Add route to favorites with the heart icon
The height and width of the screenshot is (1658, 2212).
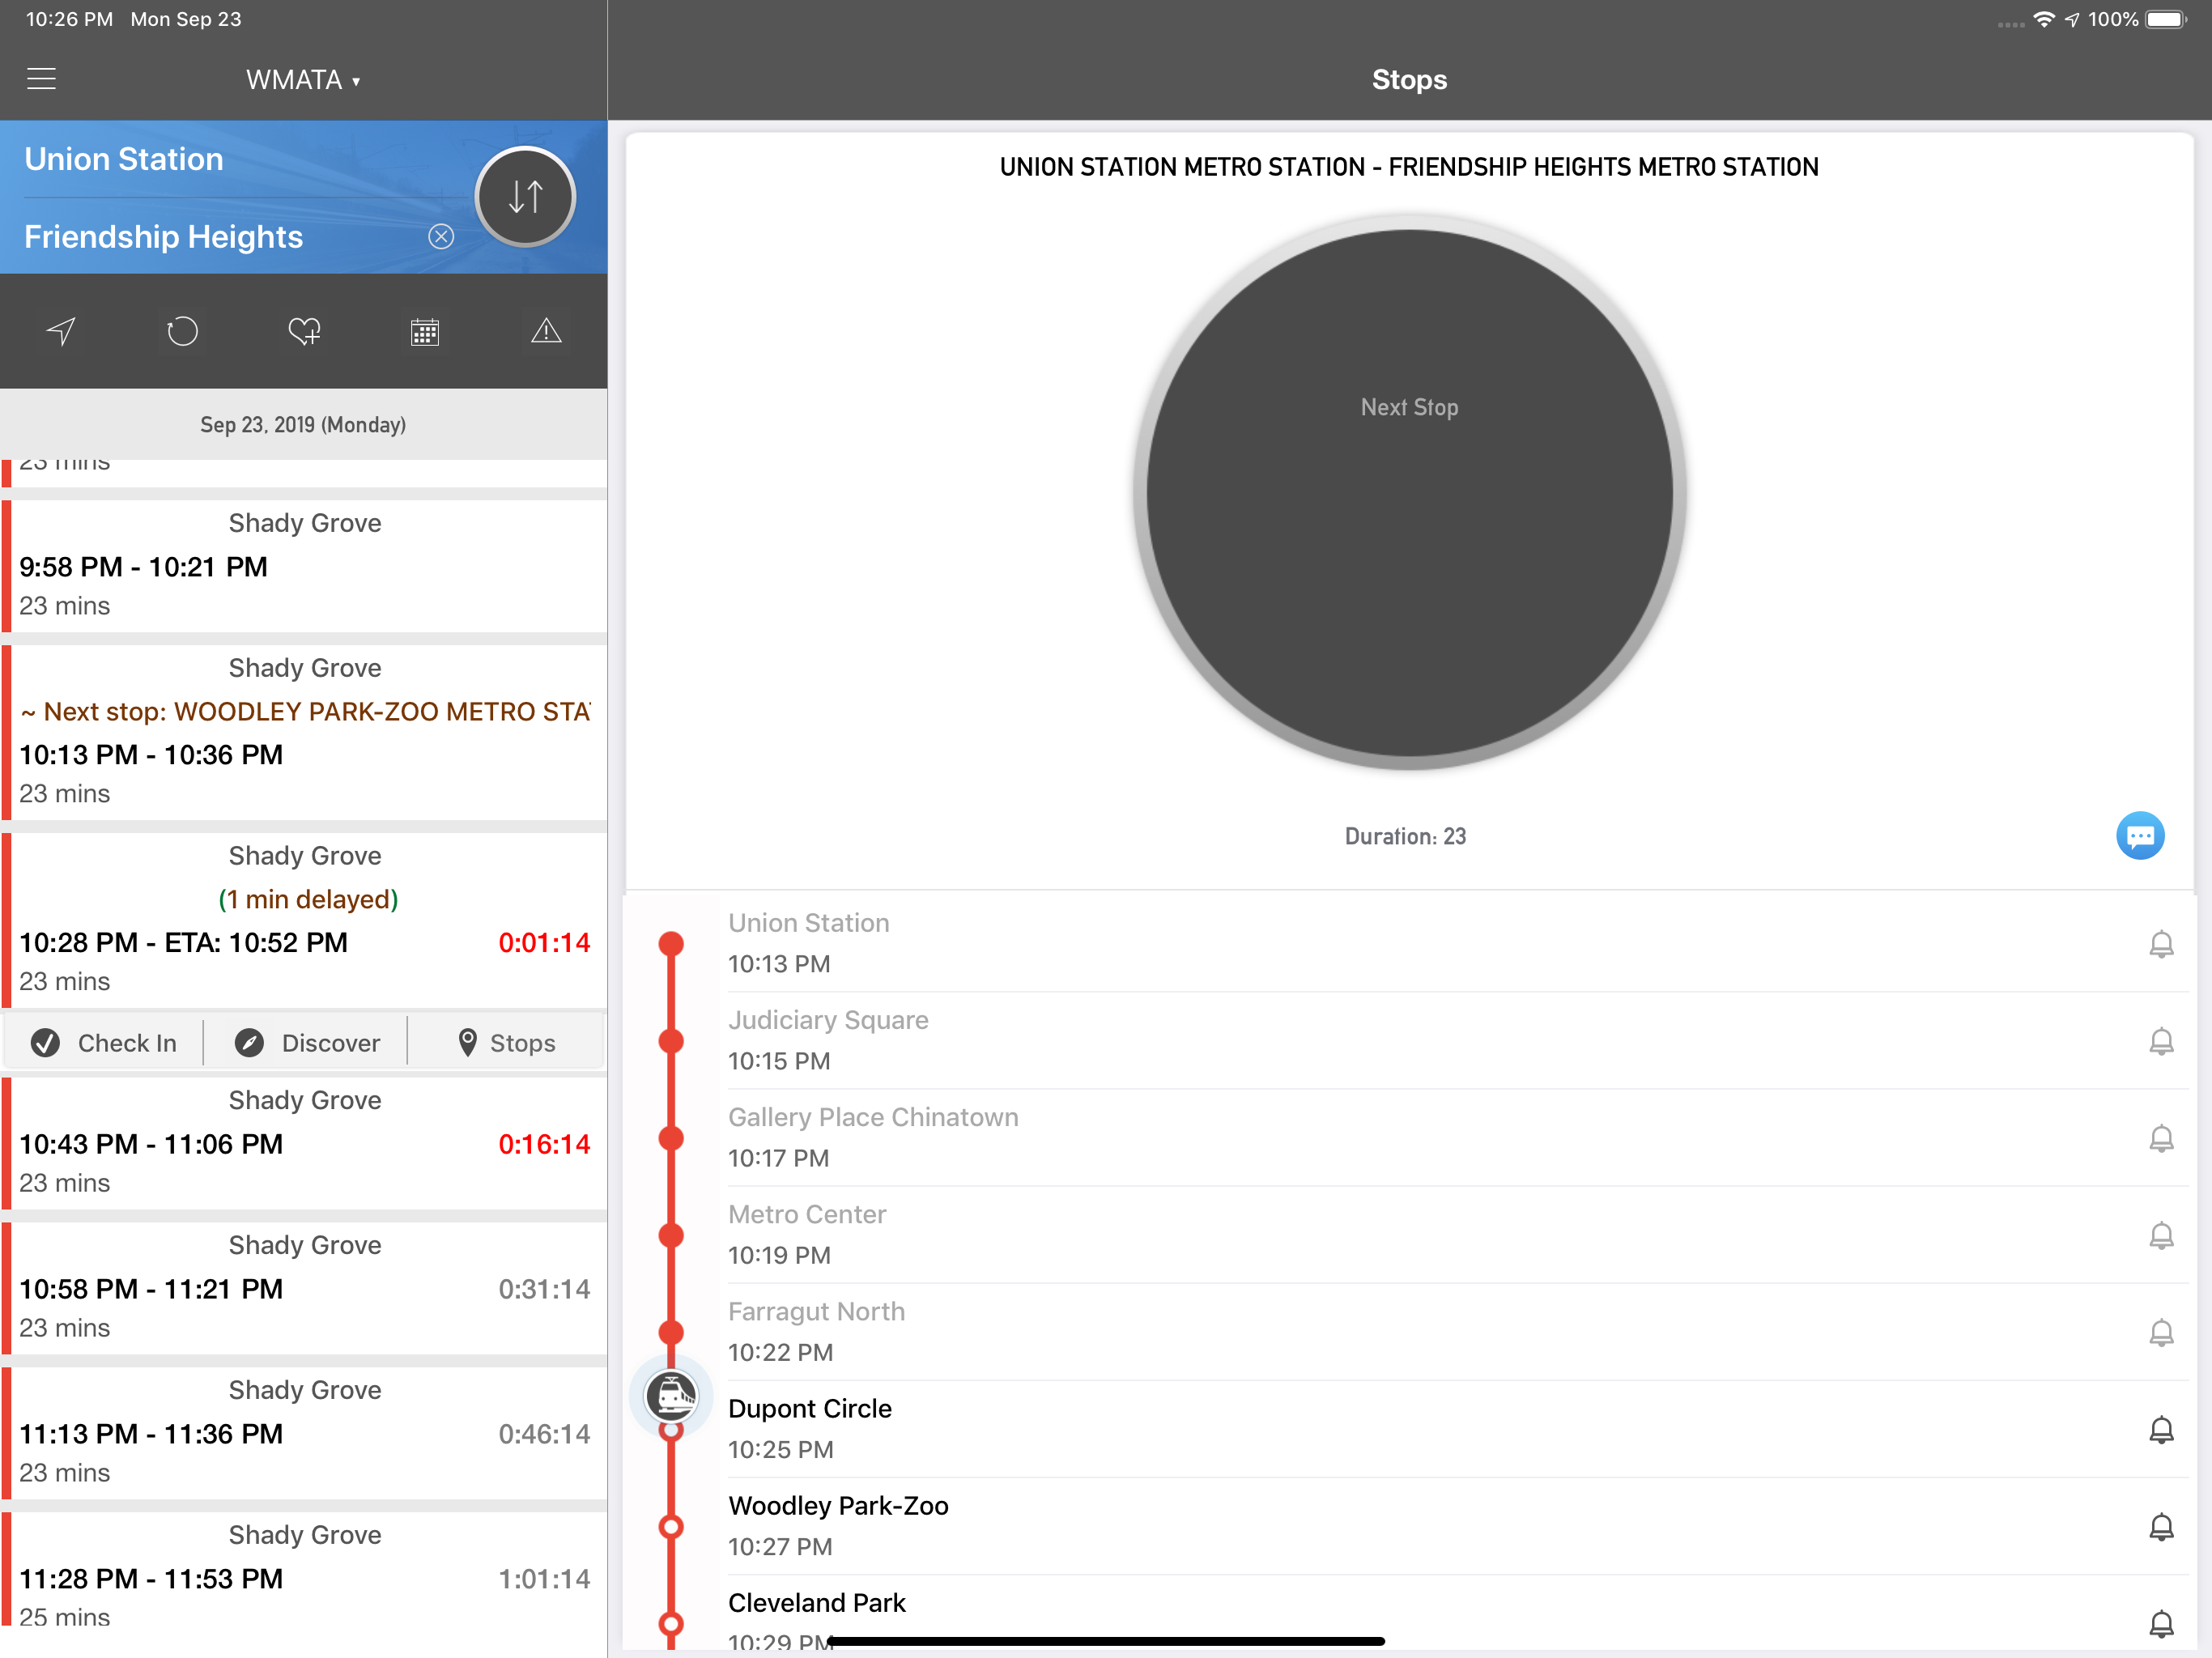(304, 331)
